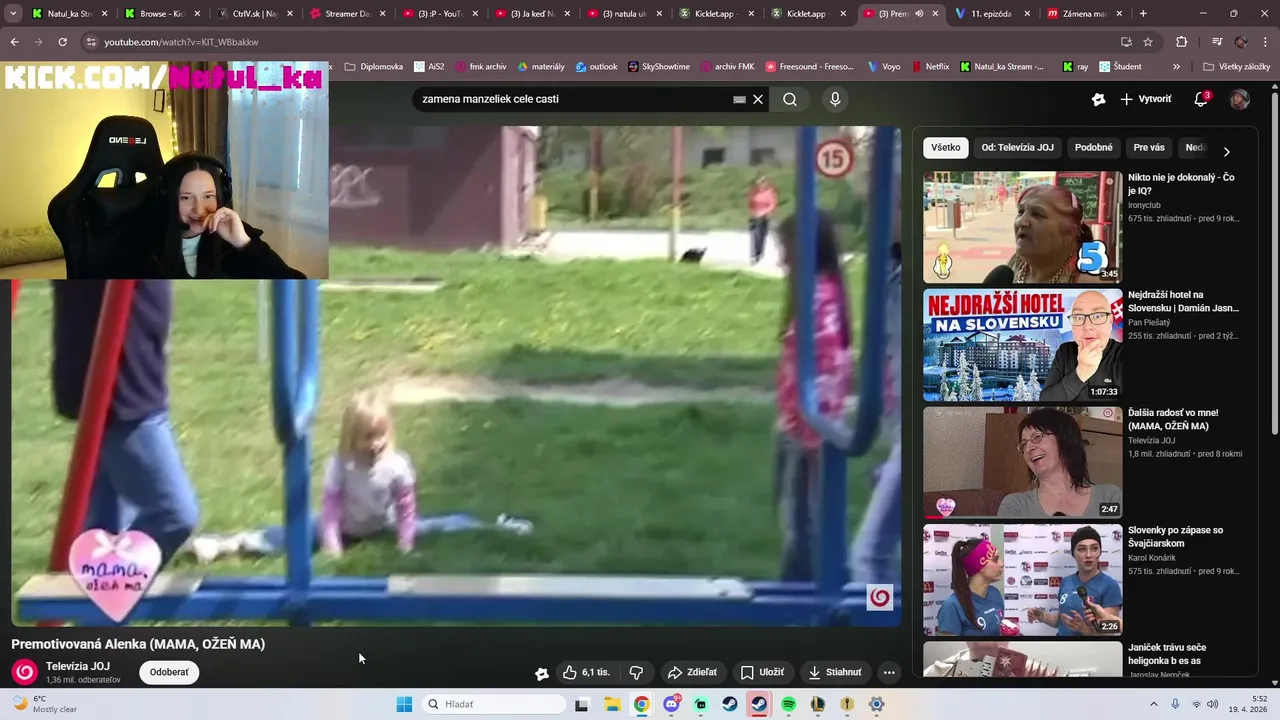Open volume control in system tray
The image size is (1280, 720).
(1212, 704)
